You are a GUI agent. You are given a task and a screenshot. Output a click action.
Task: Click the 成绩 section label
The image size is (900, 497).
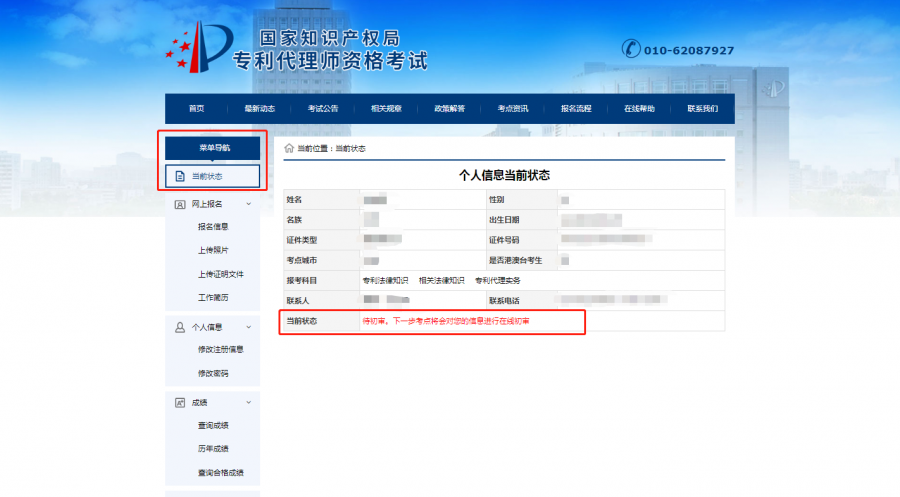[199, 402]
